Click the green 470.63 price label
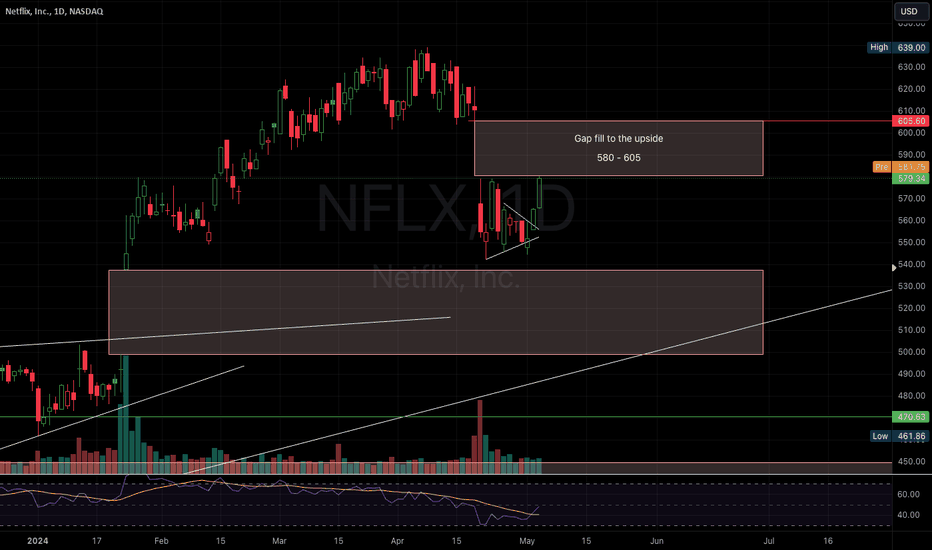The height and width of the screenshot is (550, 932). 911,417
